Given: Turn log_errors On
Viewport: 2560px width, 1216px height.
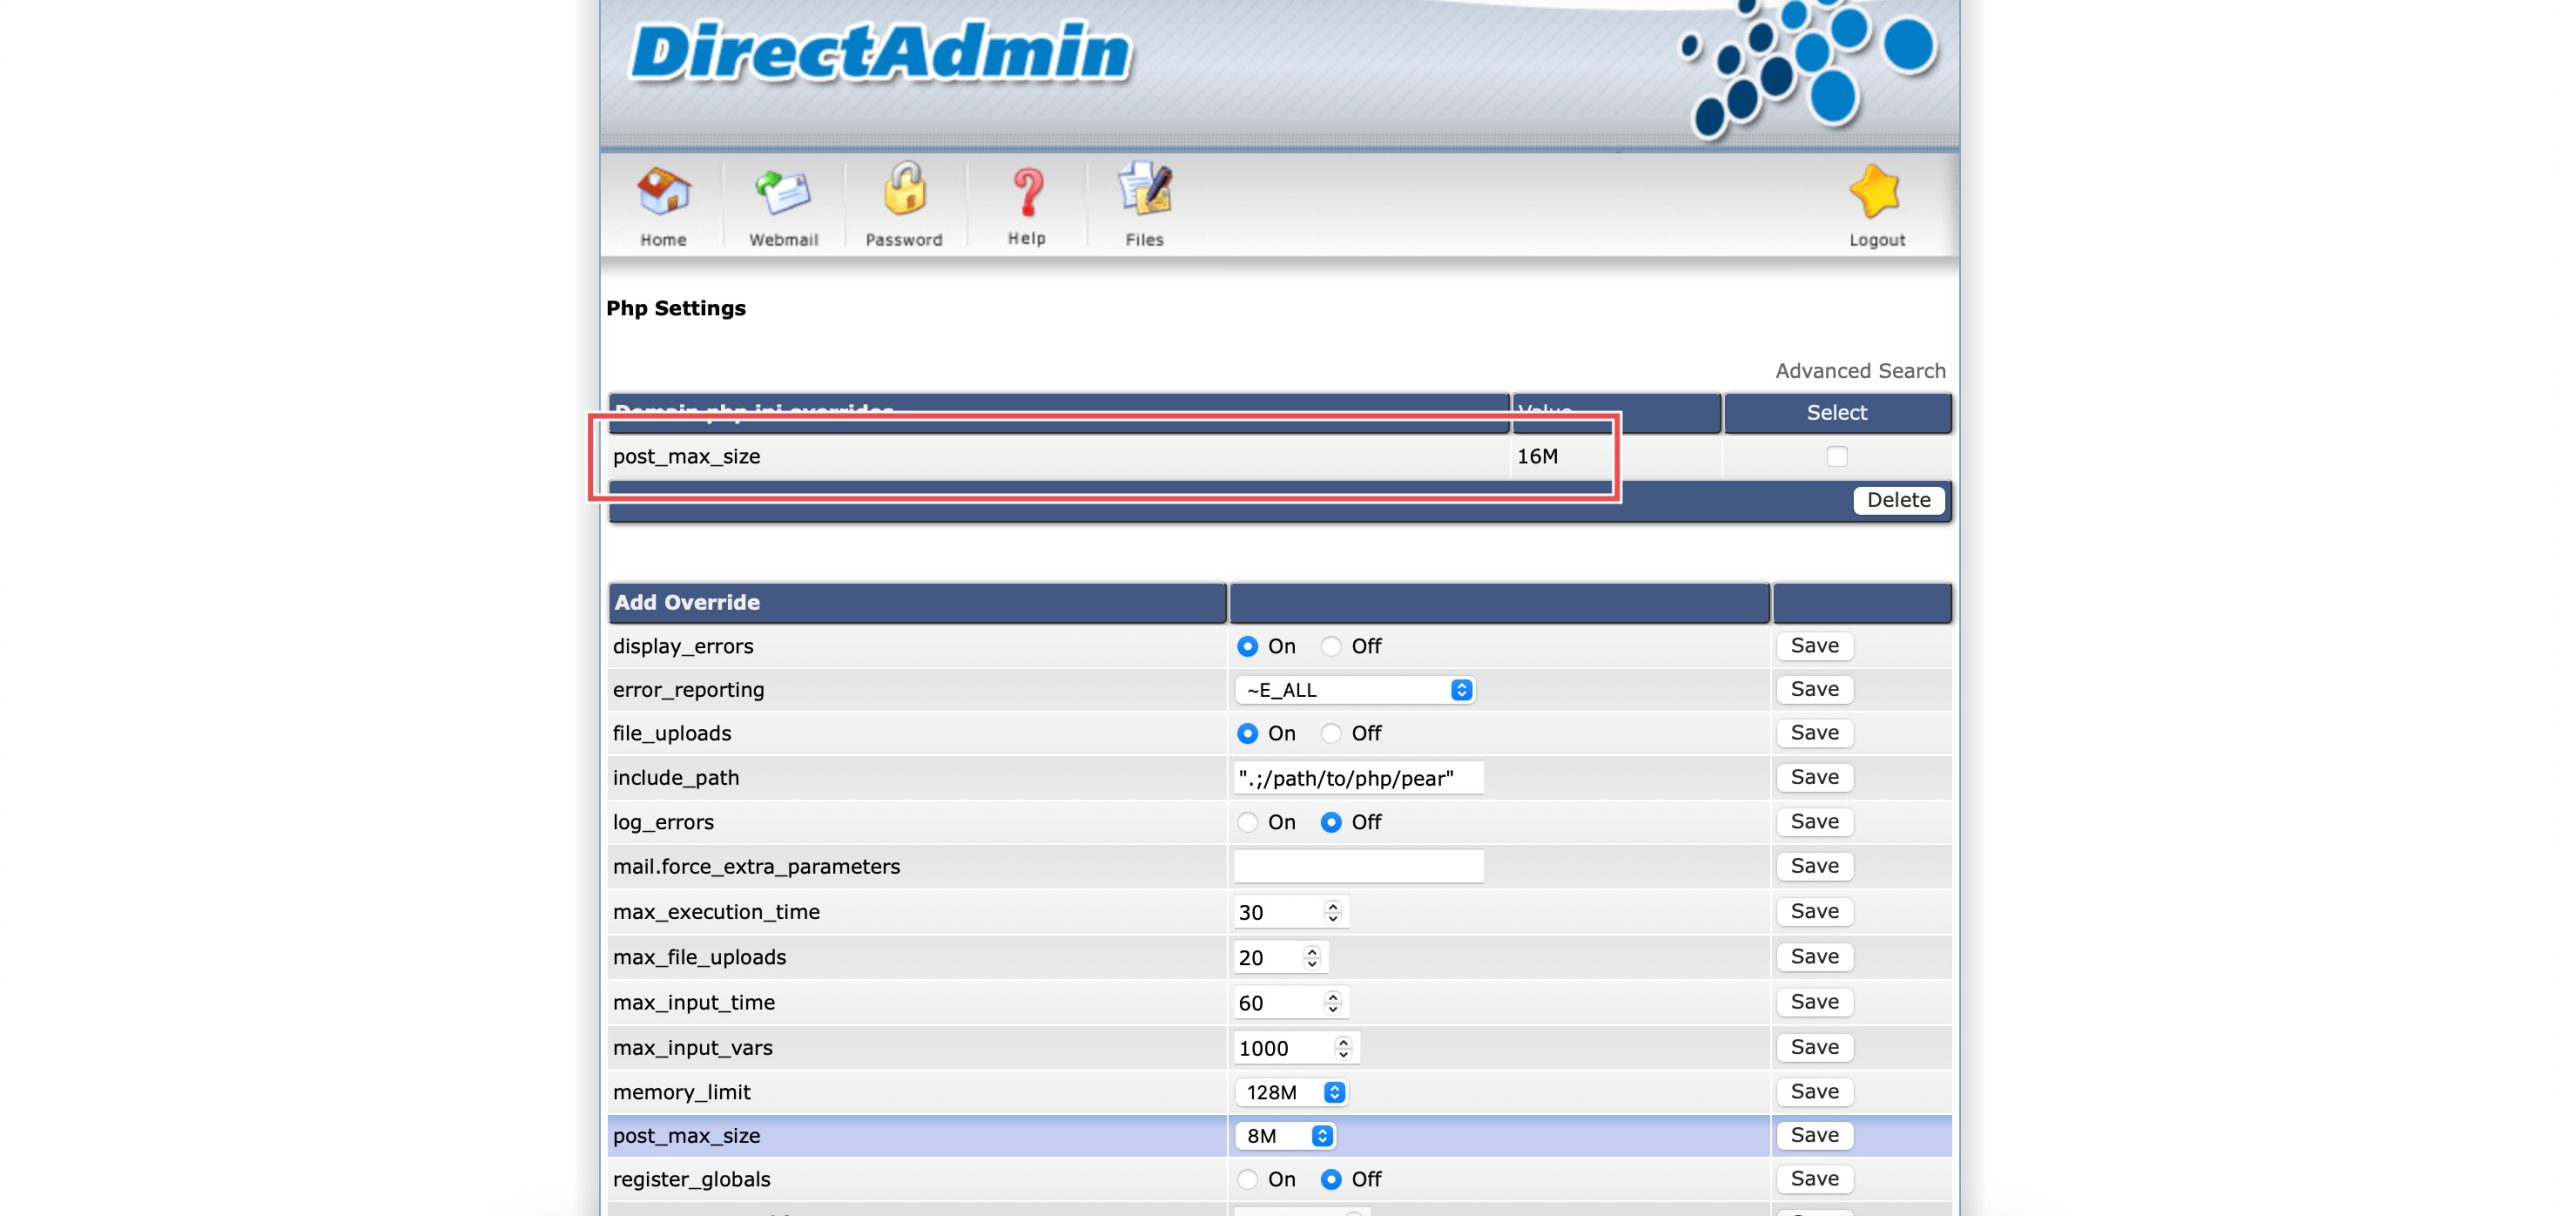Looking at the screenshot, I should pyautogui.click(x=1247, y=822).
